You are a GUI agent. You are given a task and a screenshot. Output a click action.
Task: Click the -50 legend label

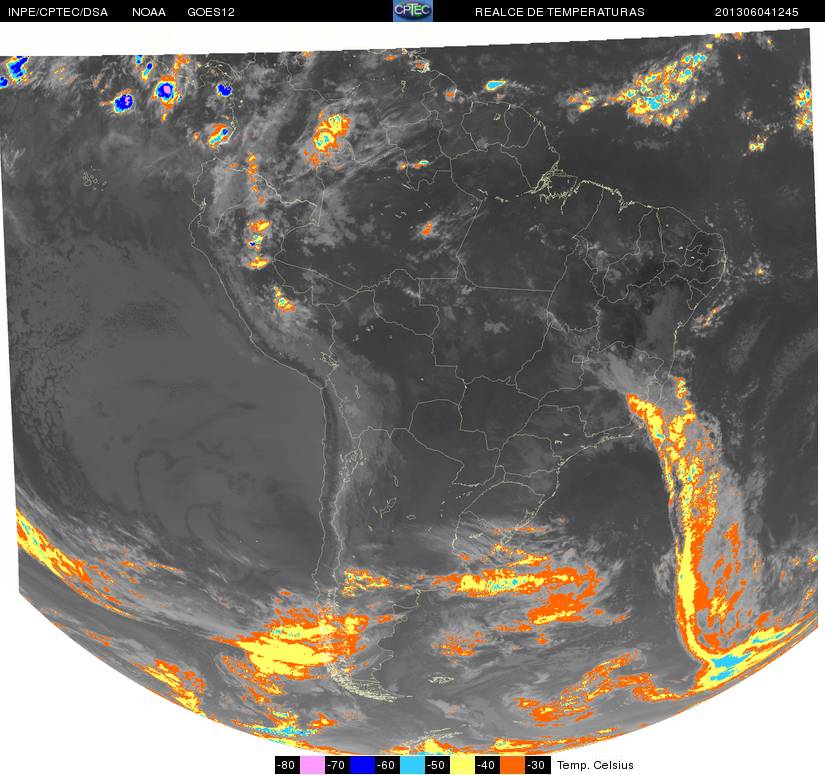pos(437,765)
